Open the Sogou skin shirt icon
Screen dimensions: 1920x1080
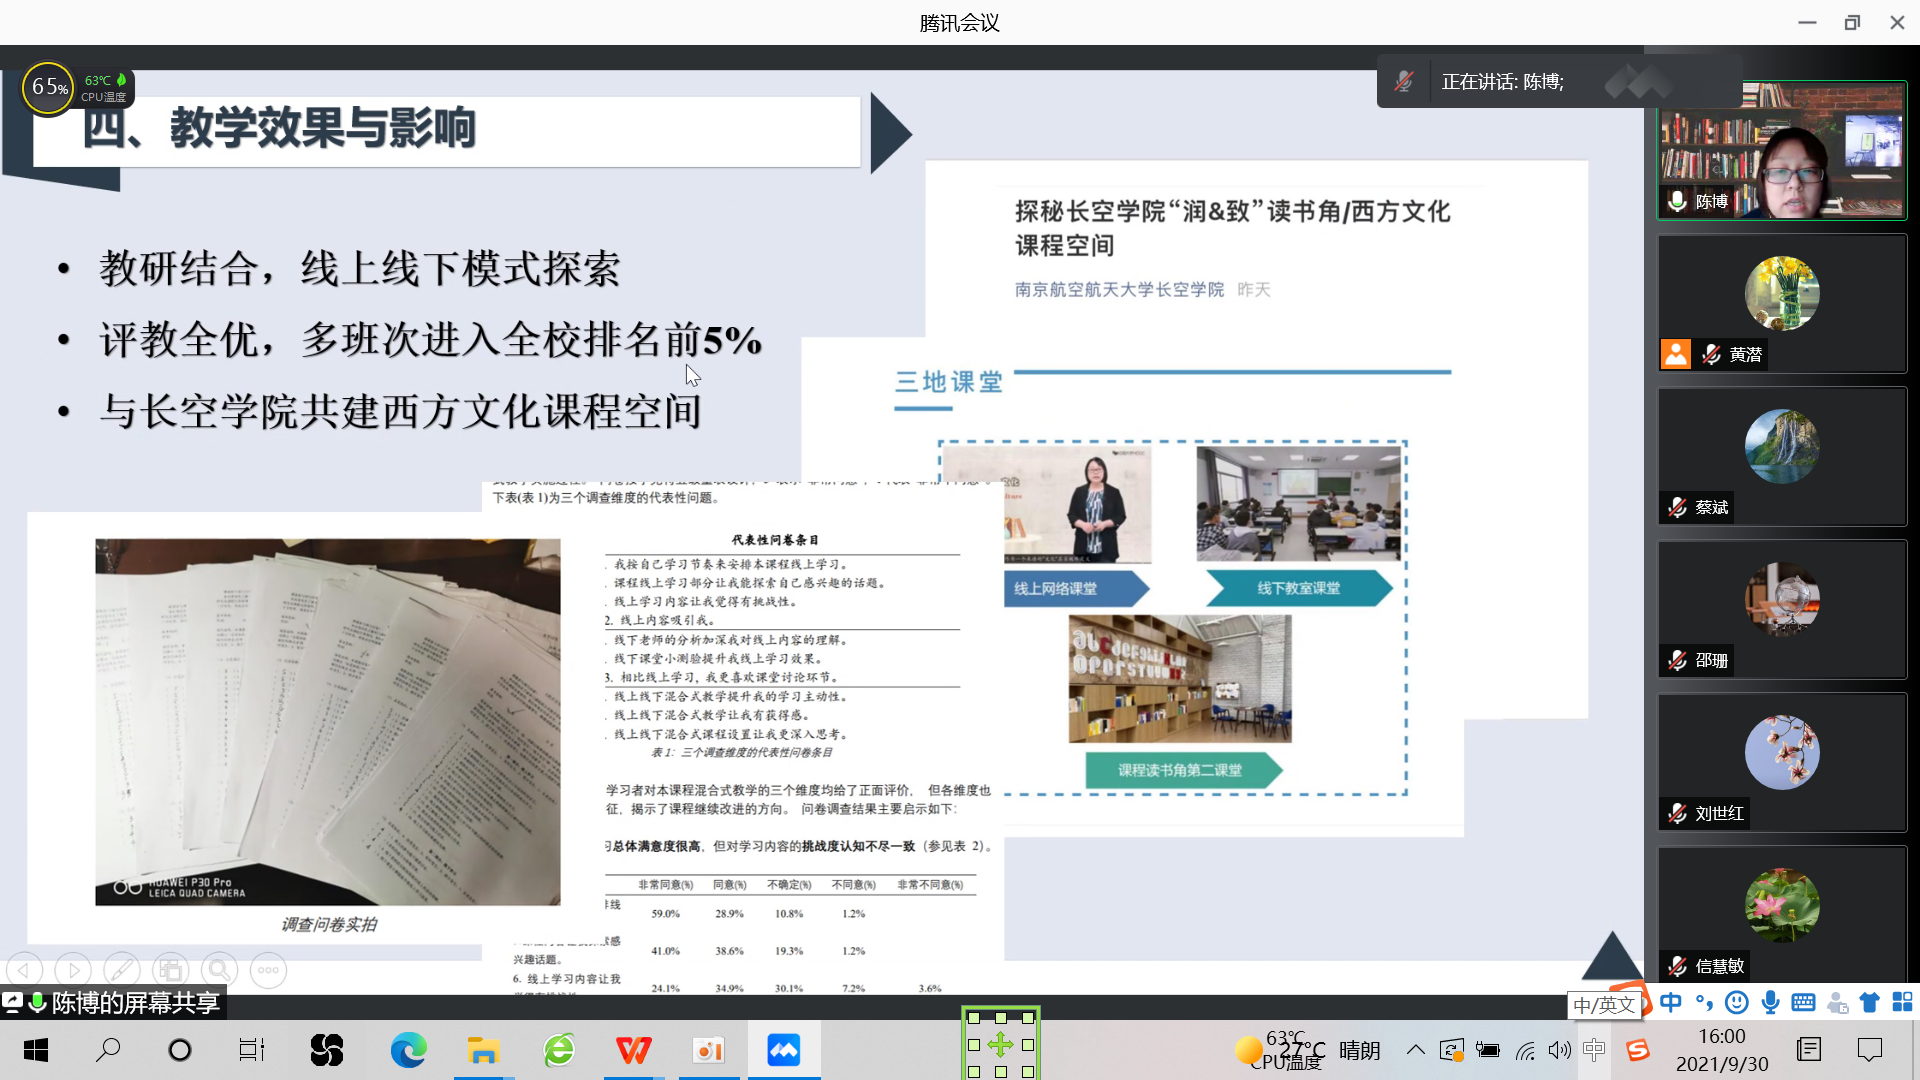click(1869, 1002)
